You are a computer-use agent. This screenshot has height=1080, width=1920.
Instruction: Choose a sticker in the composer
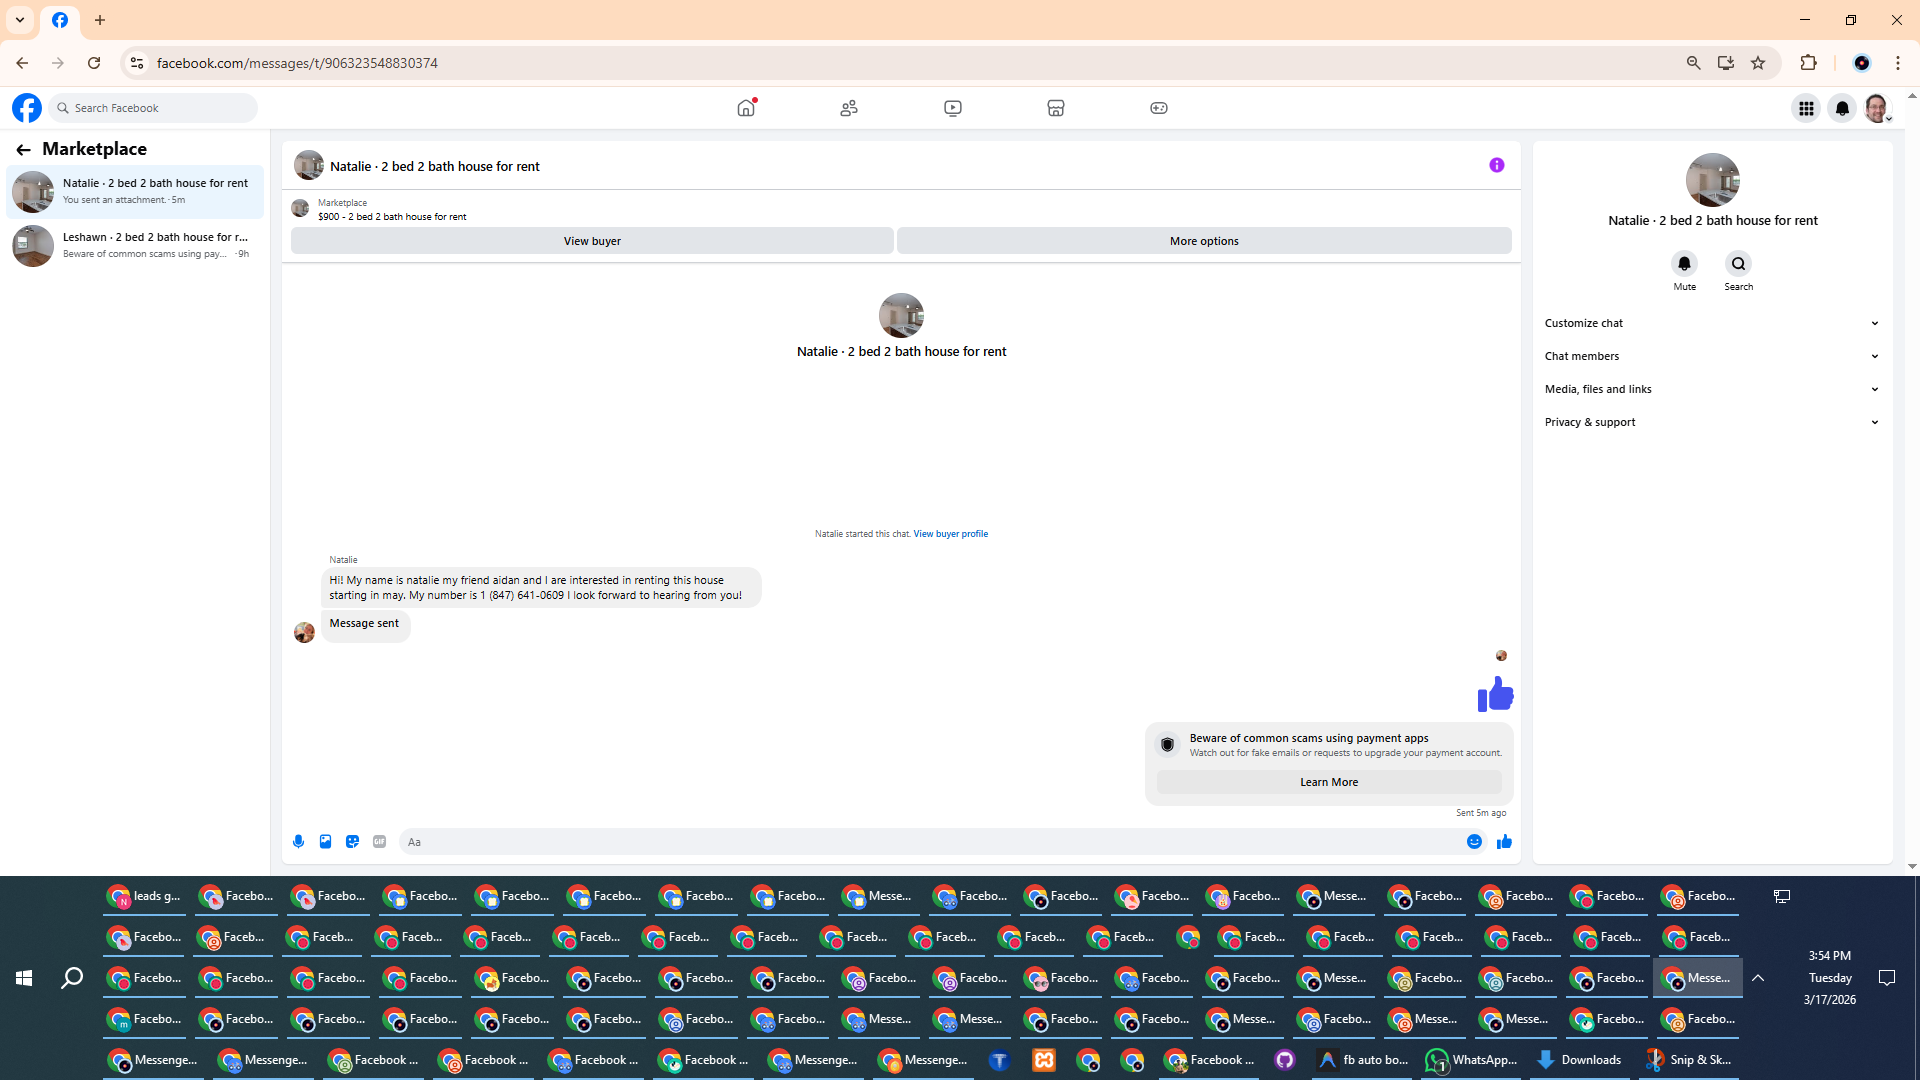[x=352, y=842]
